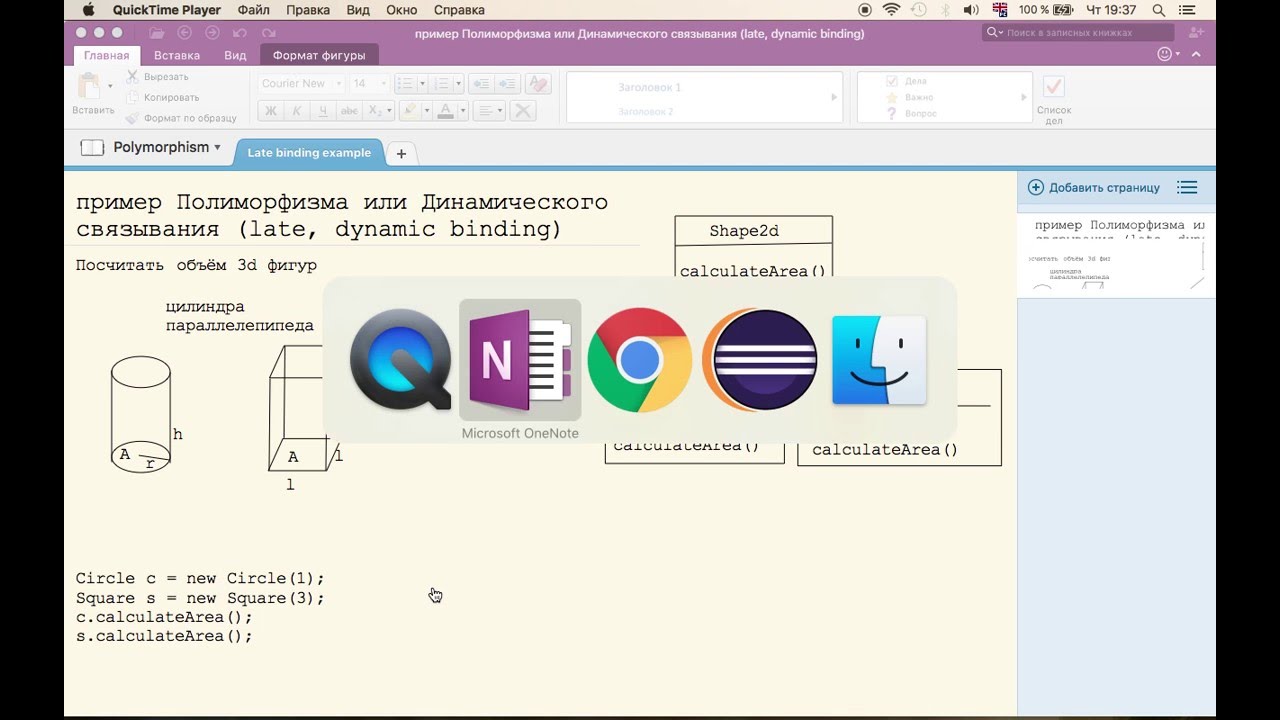Open the share notebook person icon
Screen dimensions: 1280x720
point(1196,33)
